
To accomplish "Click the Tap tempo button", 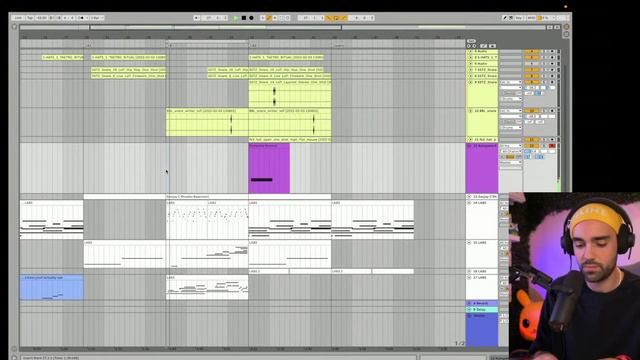I will [x=30, y=18].
